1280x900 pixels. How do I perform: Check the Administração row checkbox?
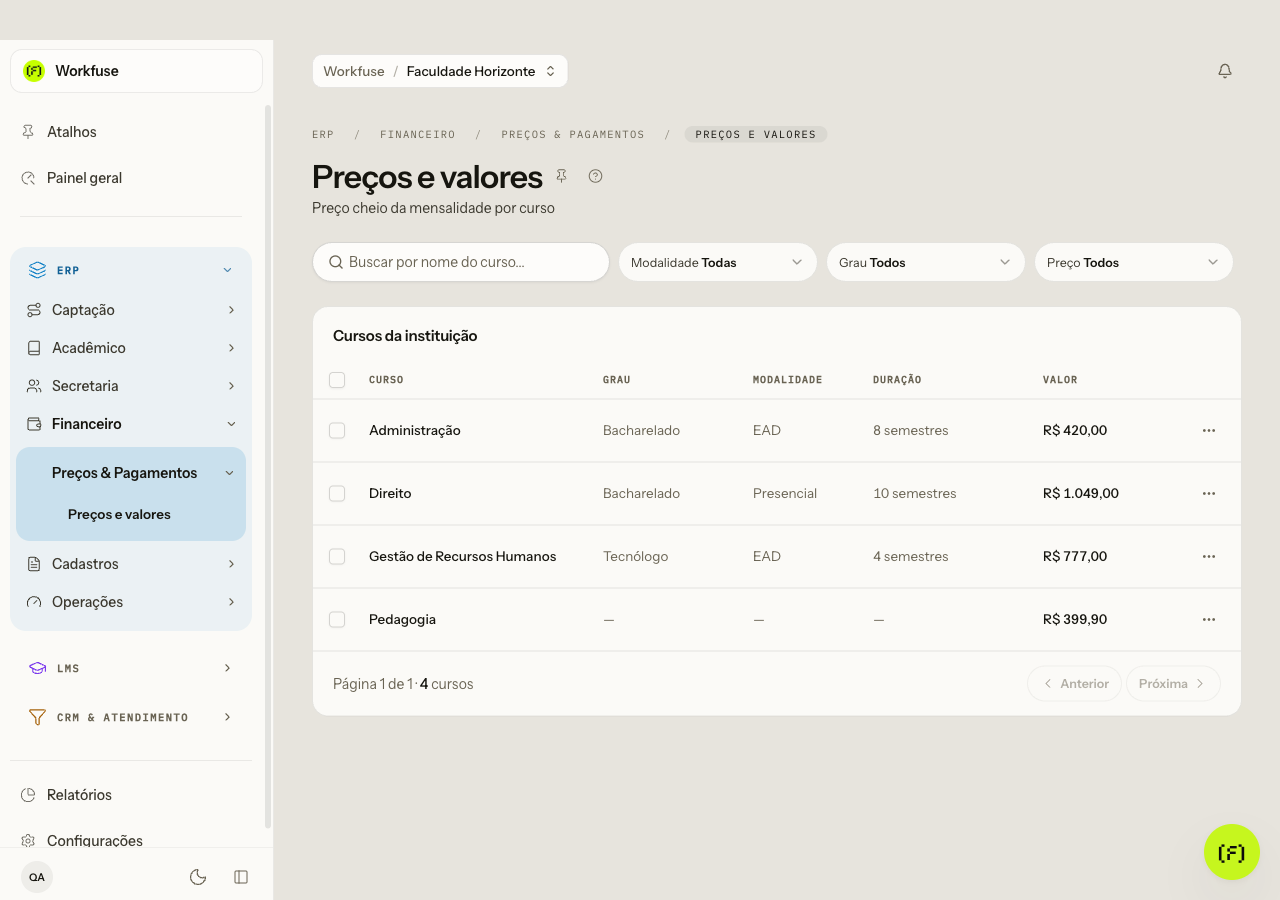(x=337, y=430)
